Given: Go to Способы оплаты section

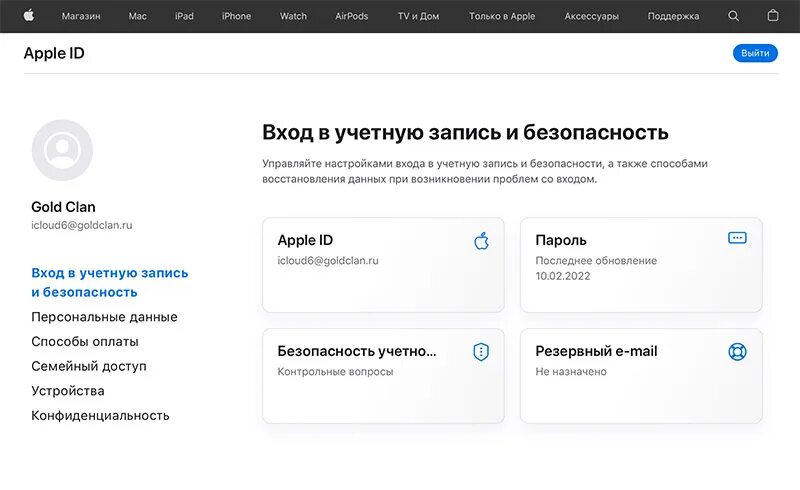Looking at the screenshot, I should (x=85, y=341).
